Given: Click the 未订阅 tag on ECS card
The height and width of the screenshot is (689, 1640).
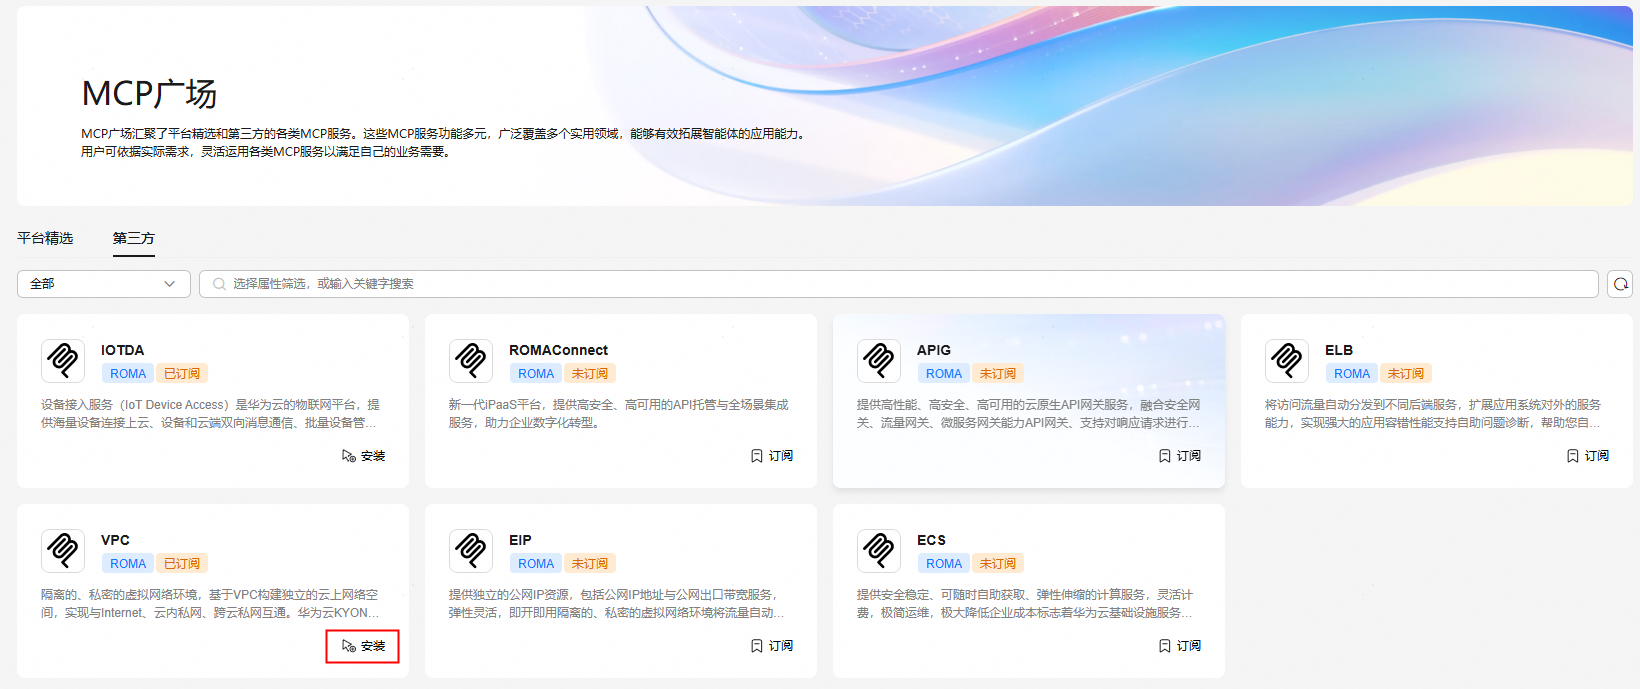Looking at the screenshot, I should 998,564.
